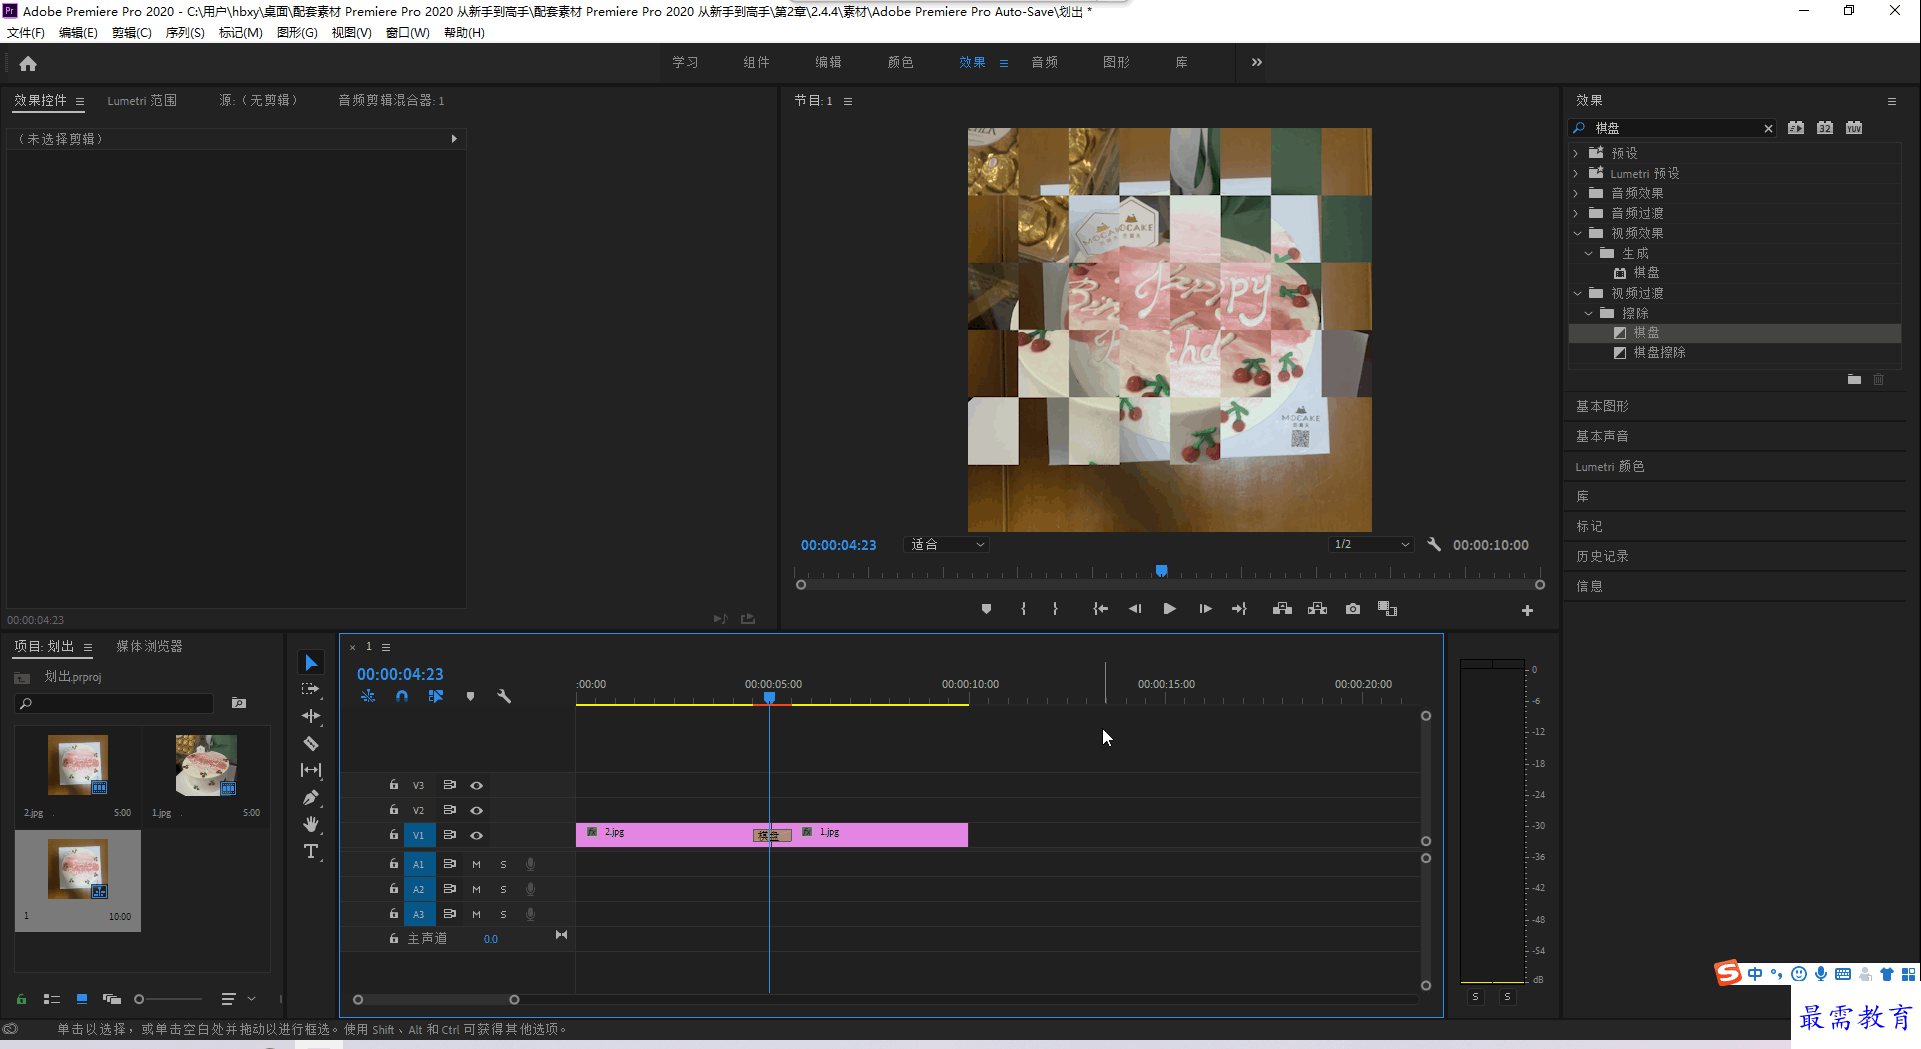Open the Lumetri 颜色 panel
1921x1049 pixels.
pyautogui.click(x=1609, y=466)
